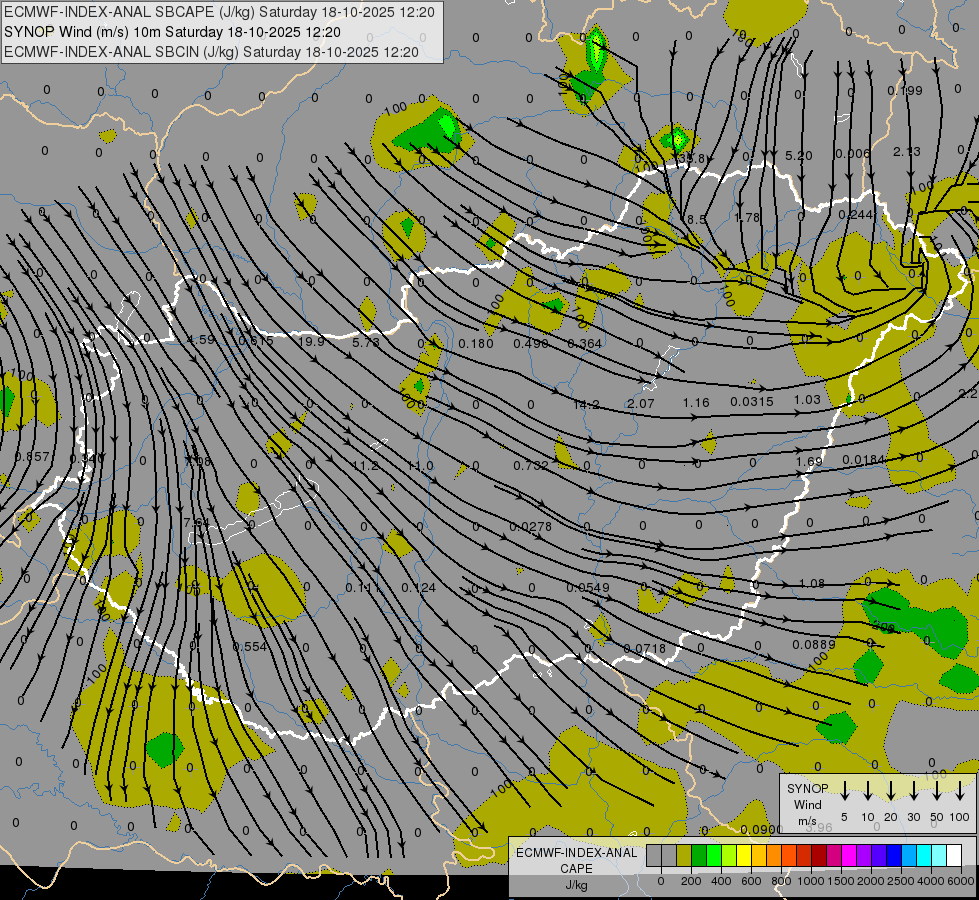This screenshot has width=979, height=900.
Task: Click the SYNOP Wind m/s legend label
Action: click(x=807, y=804)
